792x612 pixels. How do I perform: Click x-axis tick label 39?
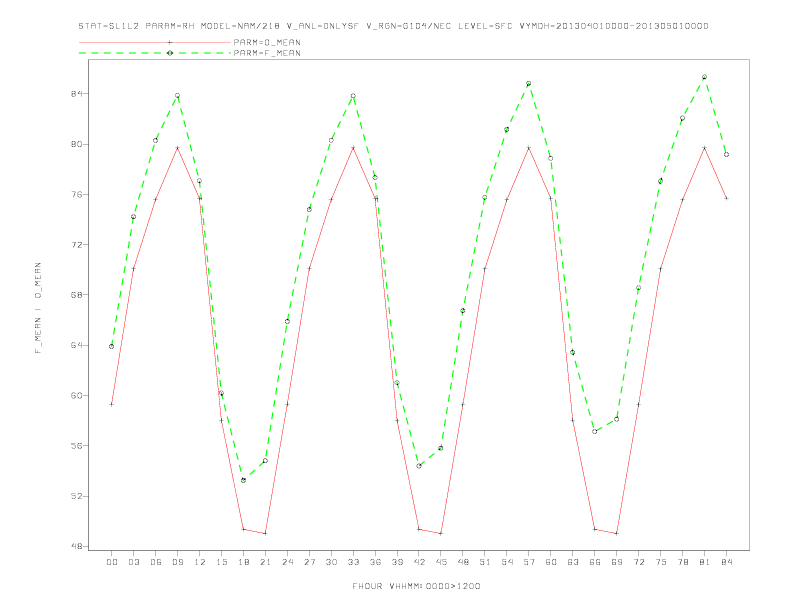click(x=397, y=562)
